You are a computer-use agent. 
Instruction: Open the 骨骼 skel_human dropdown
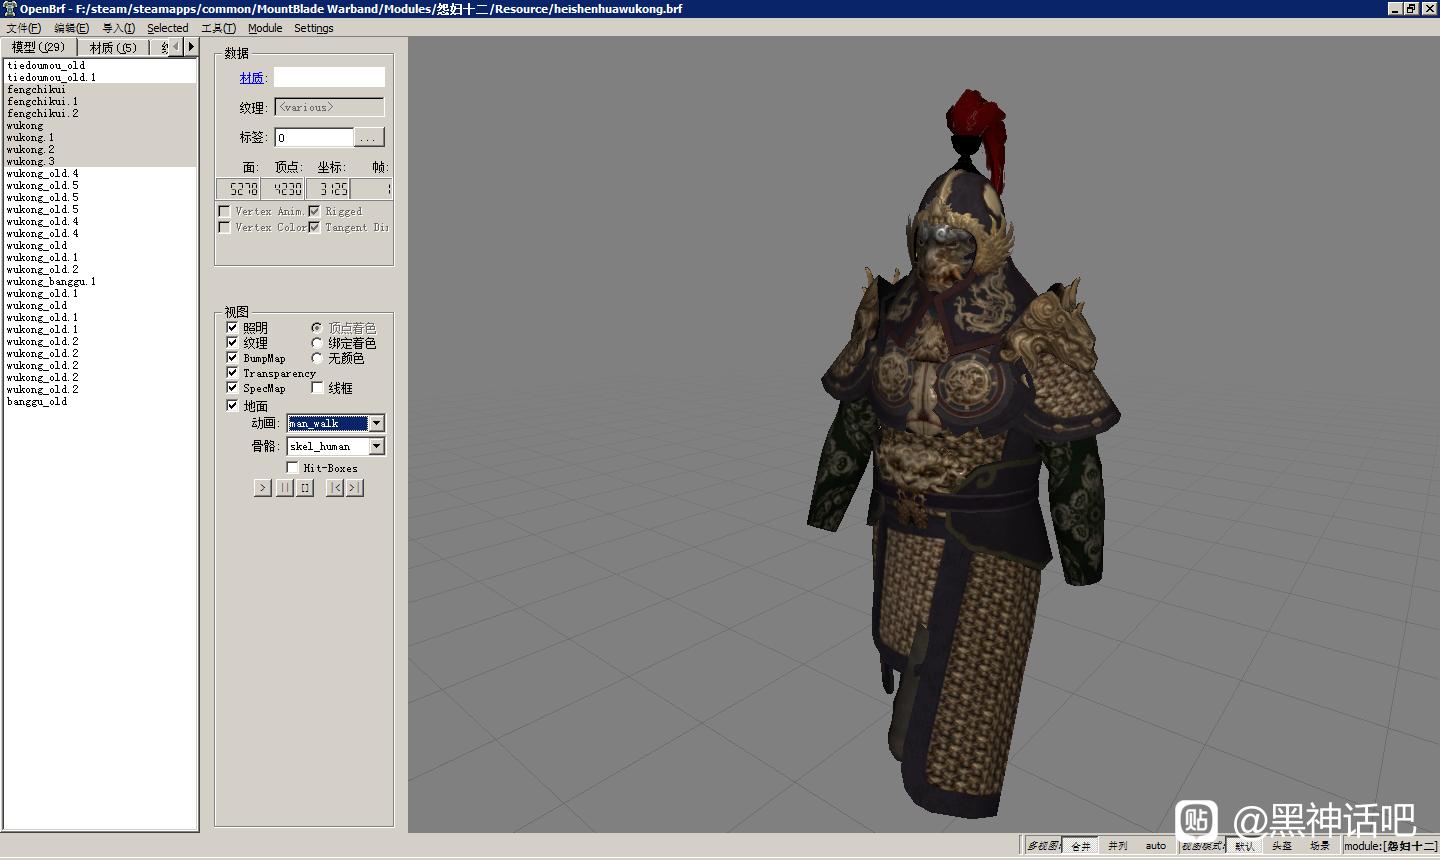click(x=376, y=446)
